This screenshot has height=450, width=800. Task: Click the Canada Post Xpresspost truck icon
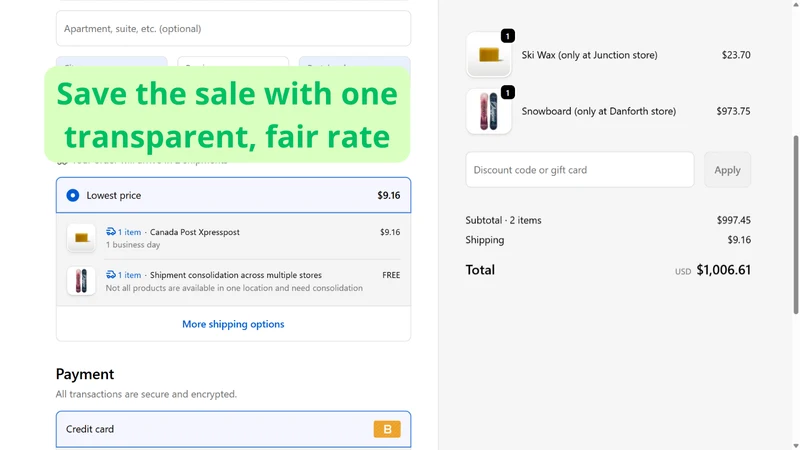pyautogui.click(x=111, y=232)
